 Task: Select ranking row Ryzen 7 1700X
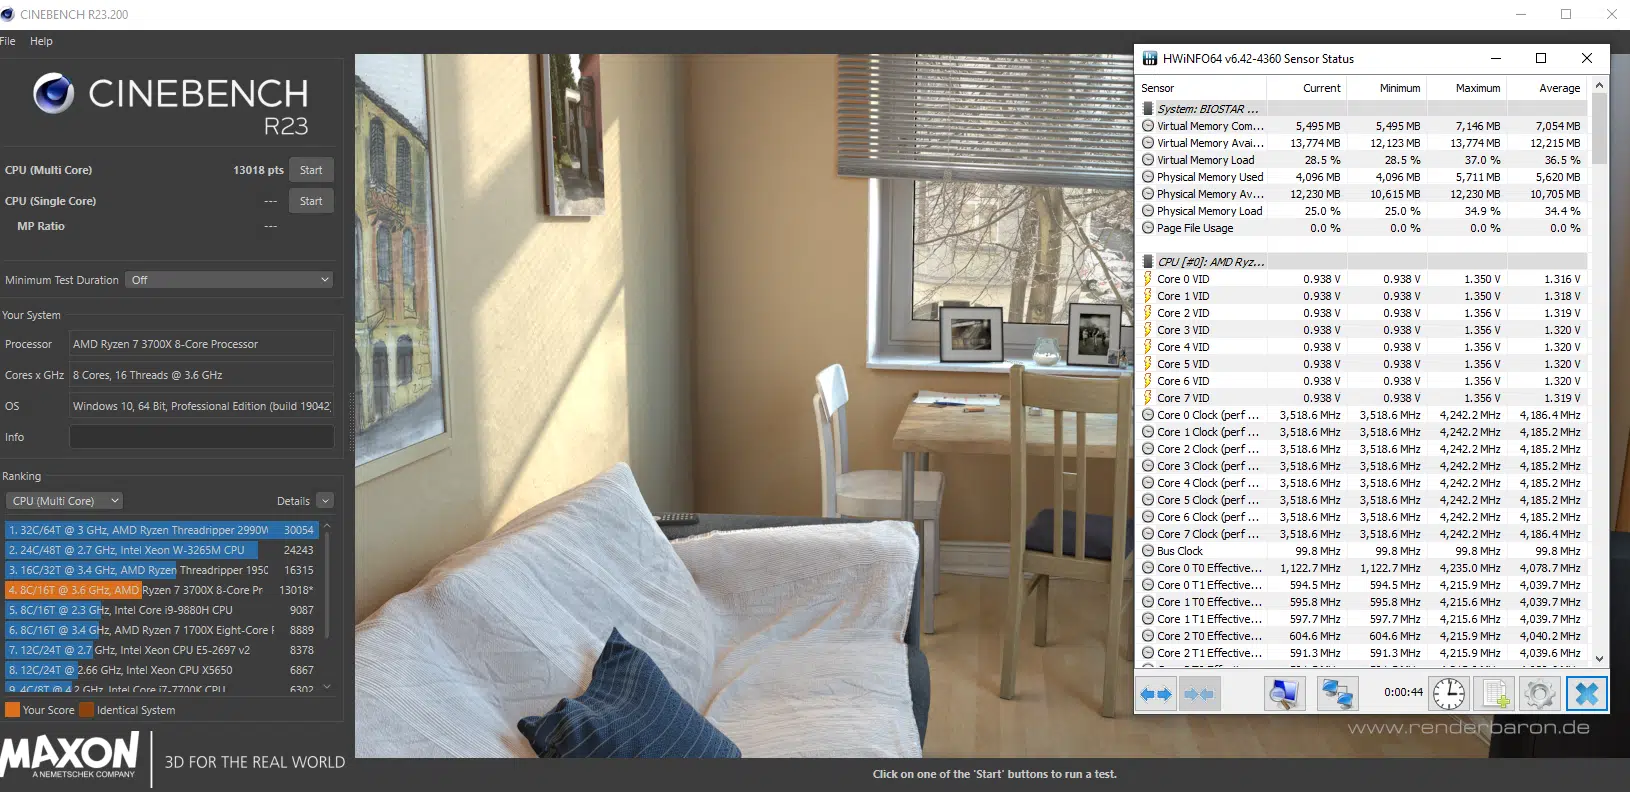tap(162, 630)
